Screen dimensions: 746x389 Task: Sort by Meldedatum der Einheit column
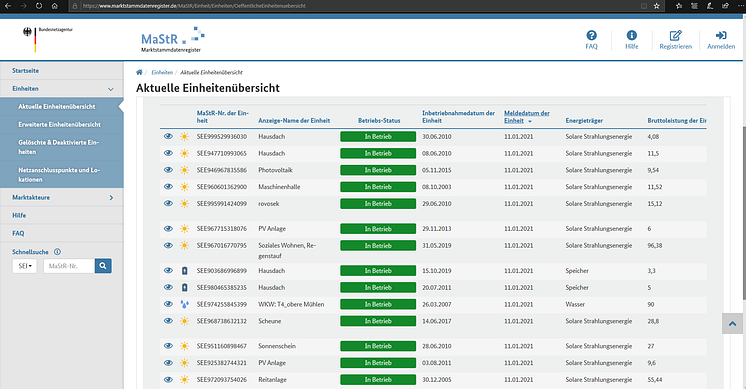pyautogui.click(x=527, y=117)
